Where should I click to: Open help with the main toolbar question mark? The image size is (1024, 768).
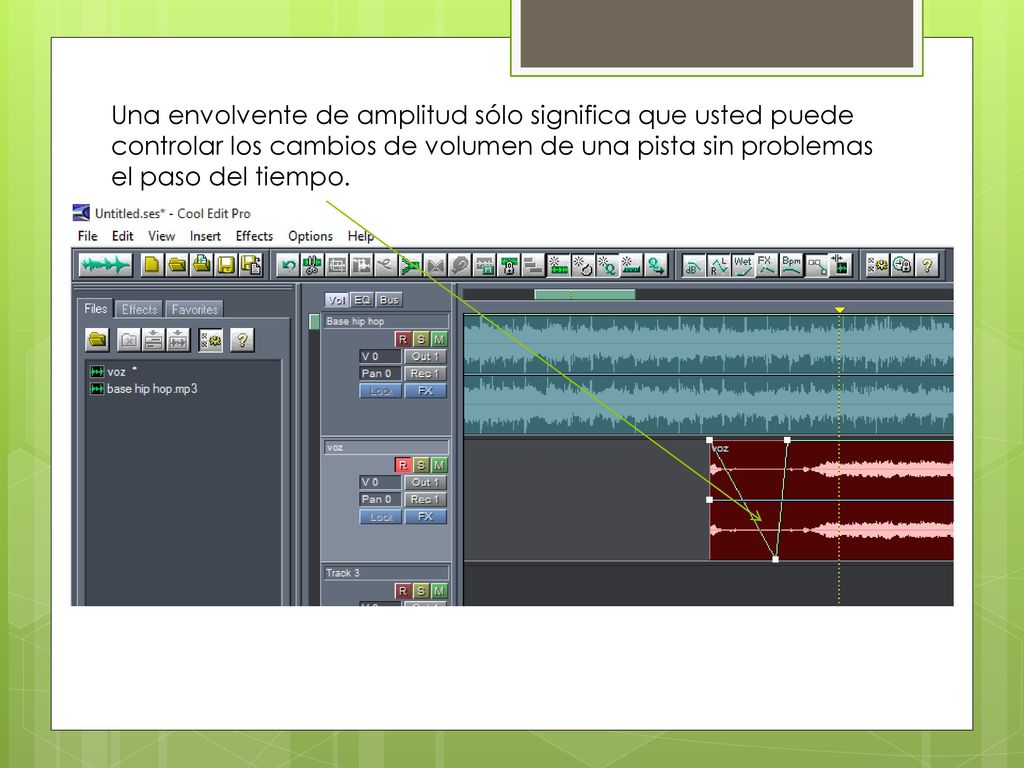[927, 265]
